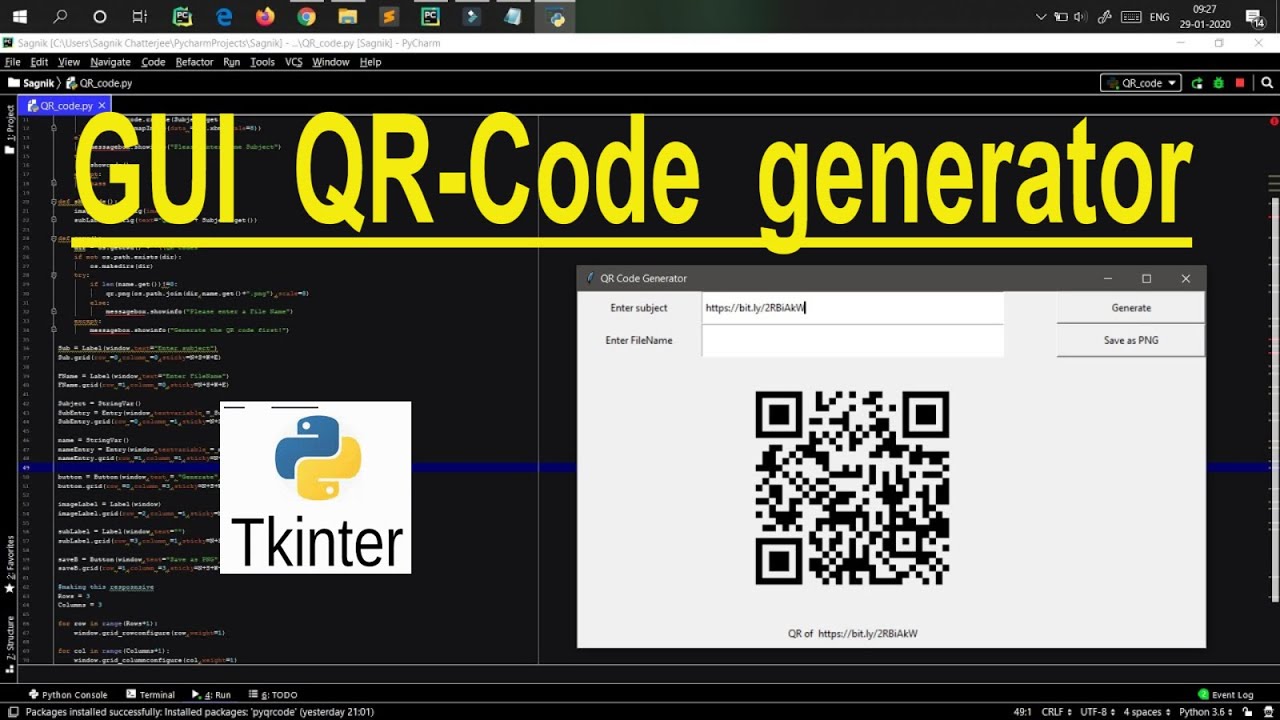The height and width of the screenshot is (720, 1280).
Task: Open Search Everywhere magnifier in PyCharm
Action: click(x=1267, y=83)
